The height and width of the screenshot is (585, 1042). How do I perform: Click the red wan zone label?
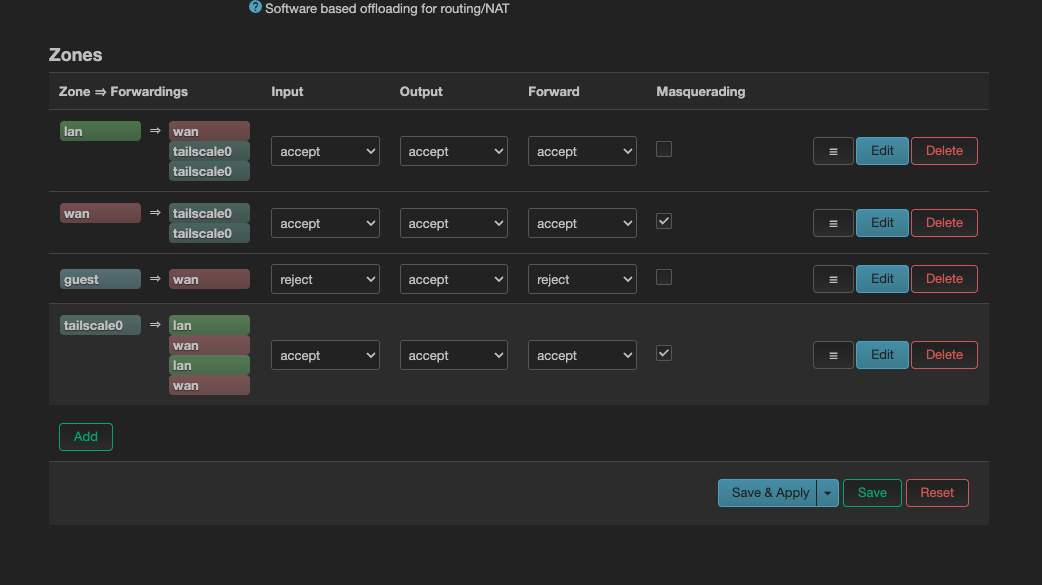pyautogui.click(x=100, y=214)
